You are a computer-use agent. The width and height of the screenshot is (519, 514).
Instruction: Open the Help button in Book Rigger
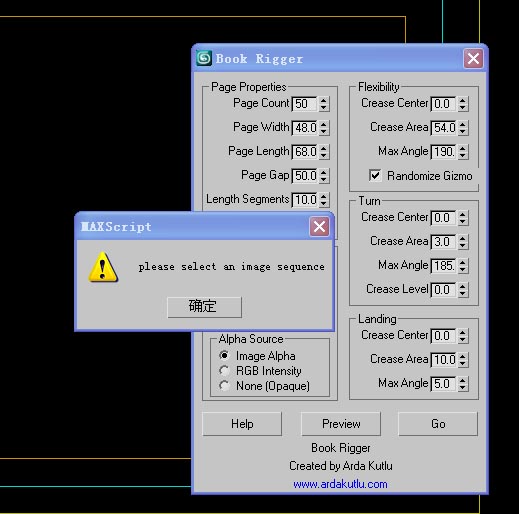point(242,424)
